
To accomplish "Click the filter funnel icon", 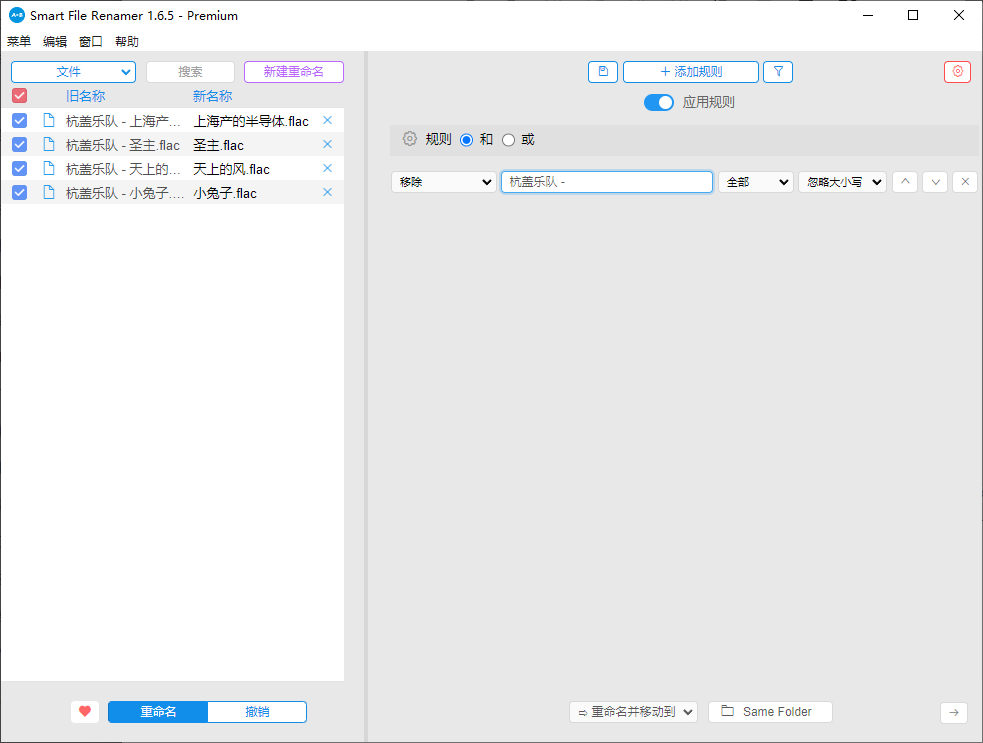I will pyautogui.click(x=778, y=72).
